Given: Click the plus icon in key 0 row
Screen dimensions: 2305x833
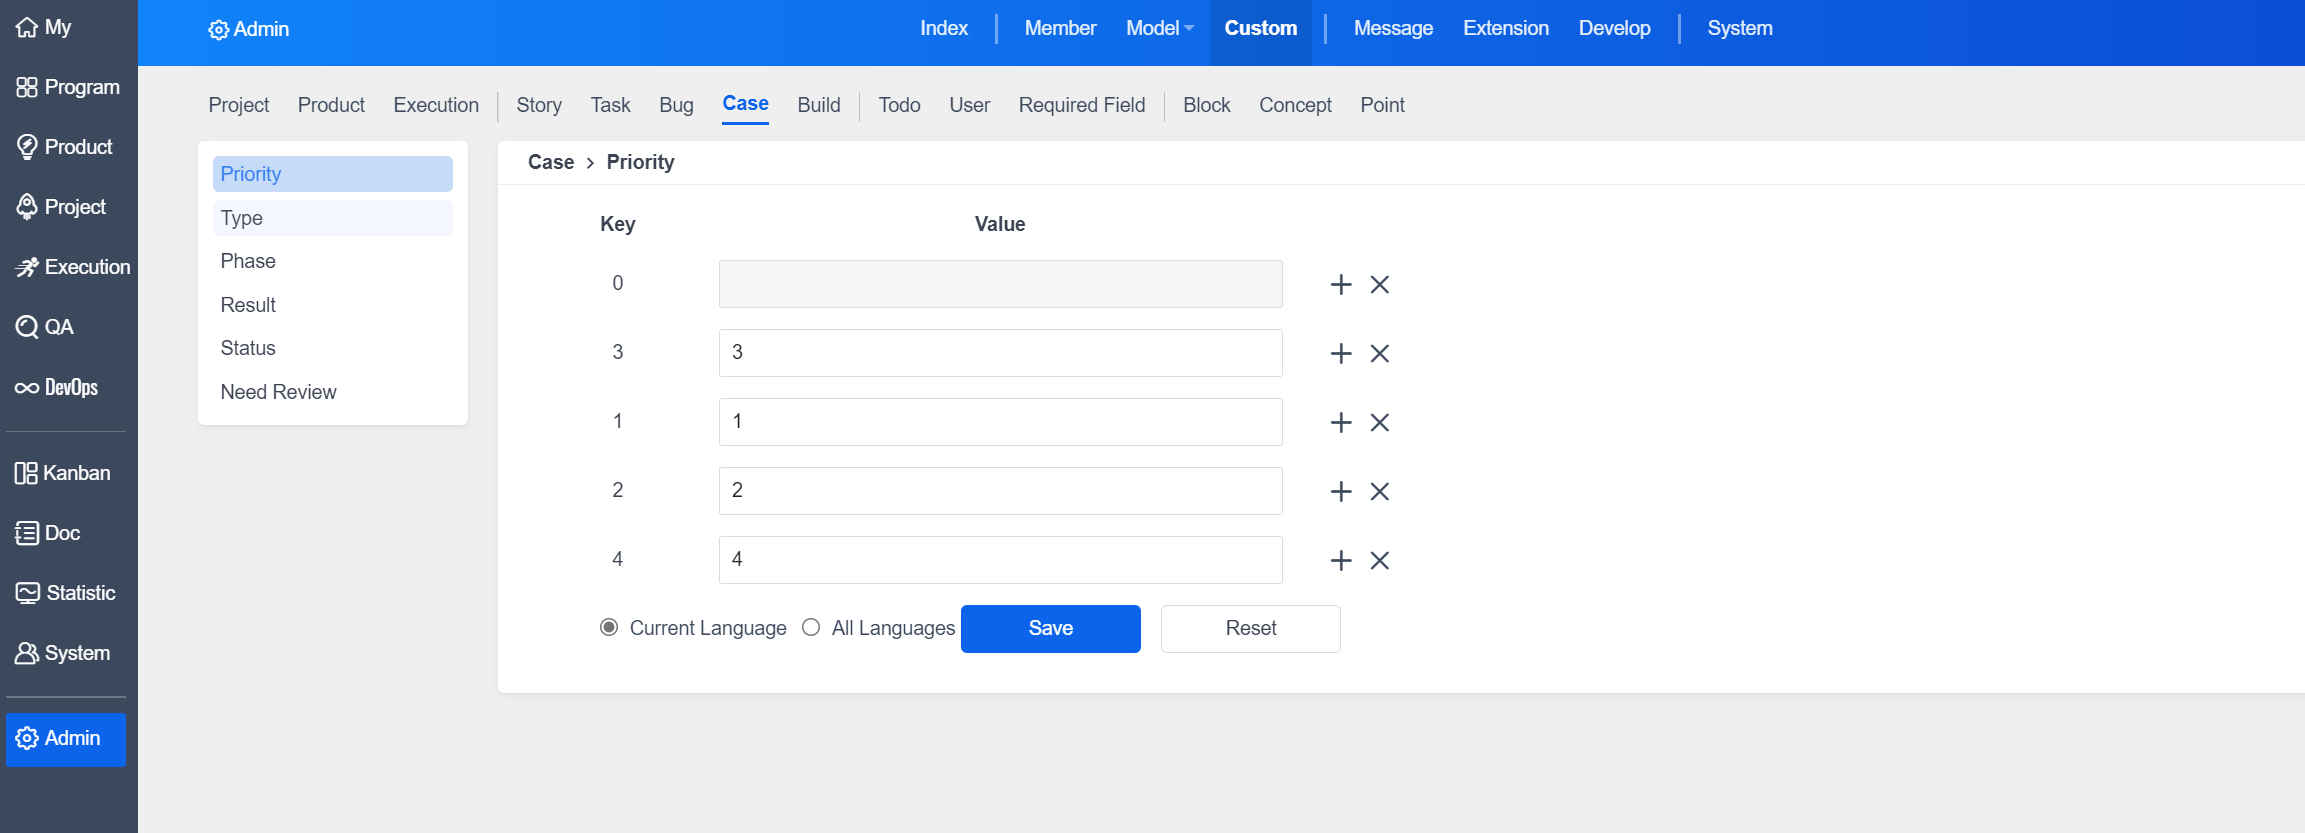Looking at the screenshot, I should pos(1340,285).
